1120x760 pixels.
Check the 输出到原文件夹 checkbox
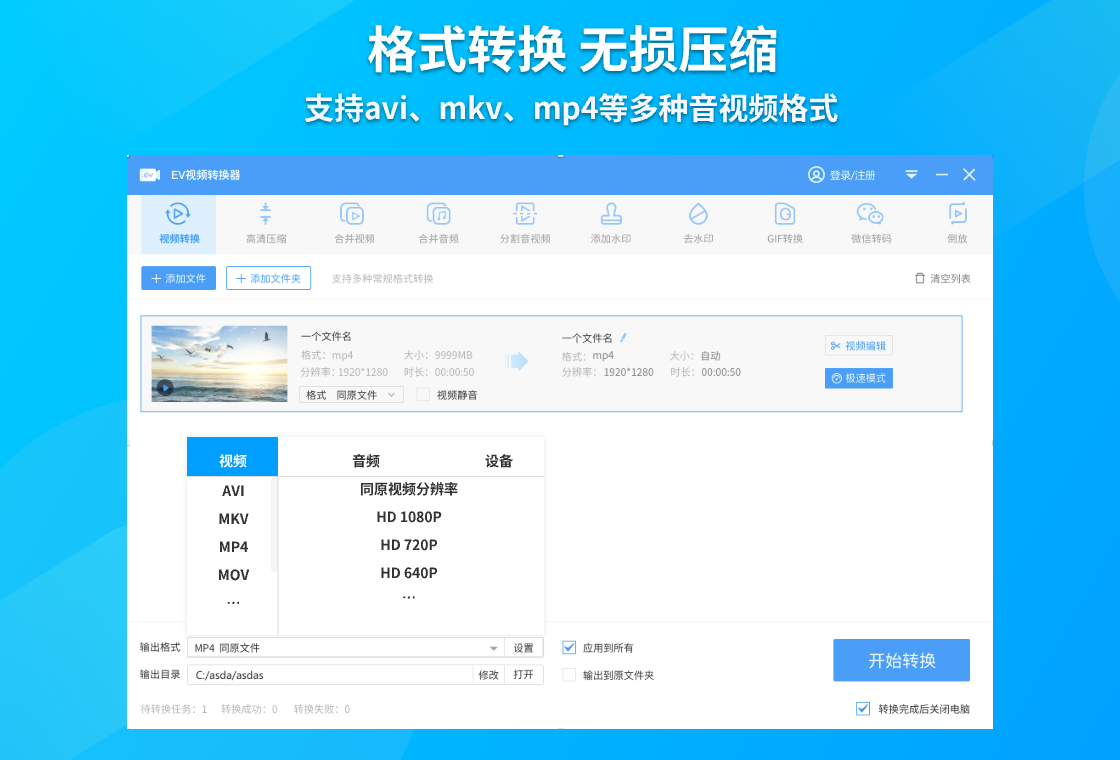click(x=569, y=675)
